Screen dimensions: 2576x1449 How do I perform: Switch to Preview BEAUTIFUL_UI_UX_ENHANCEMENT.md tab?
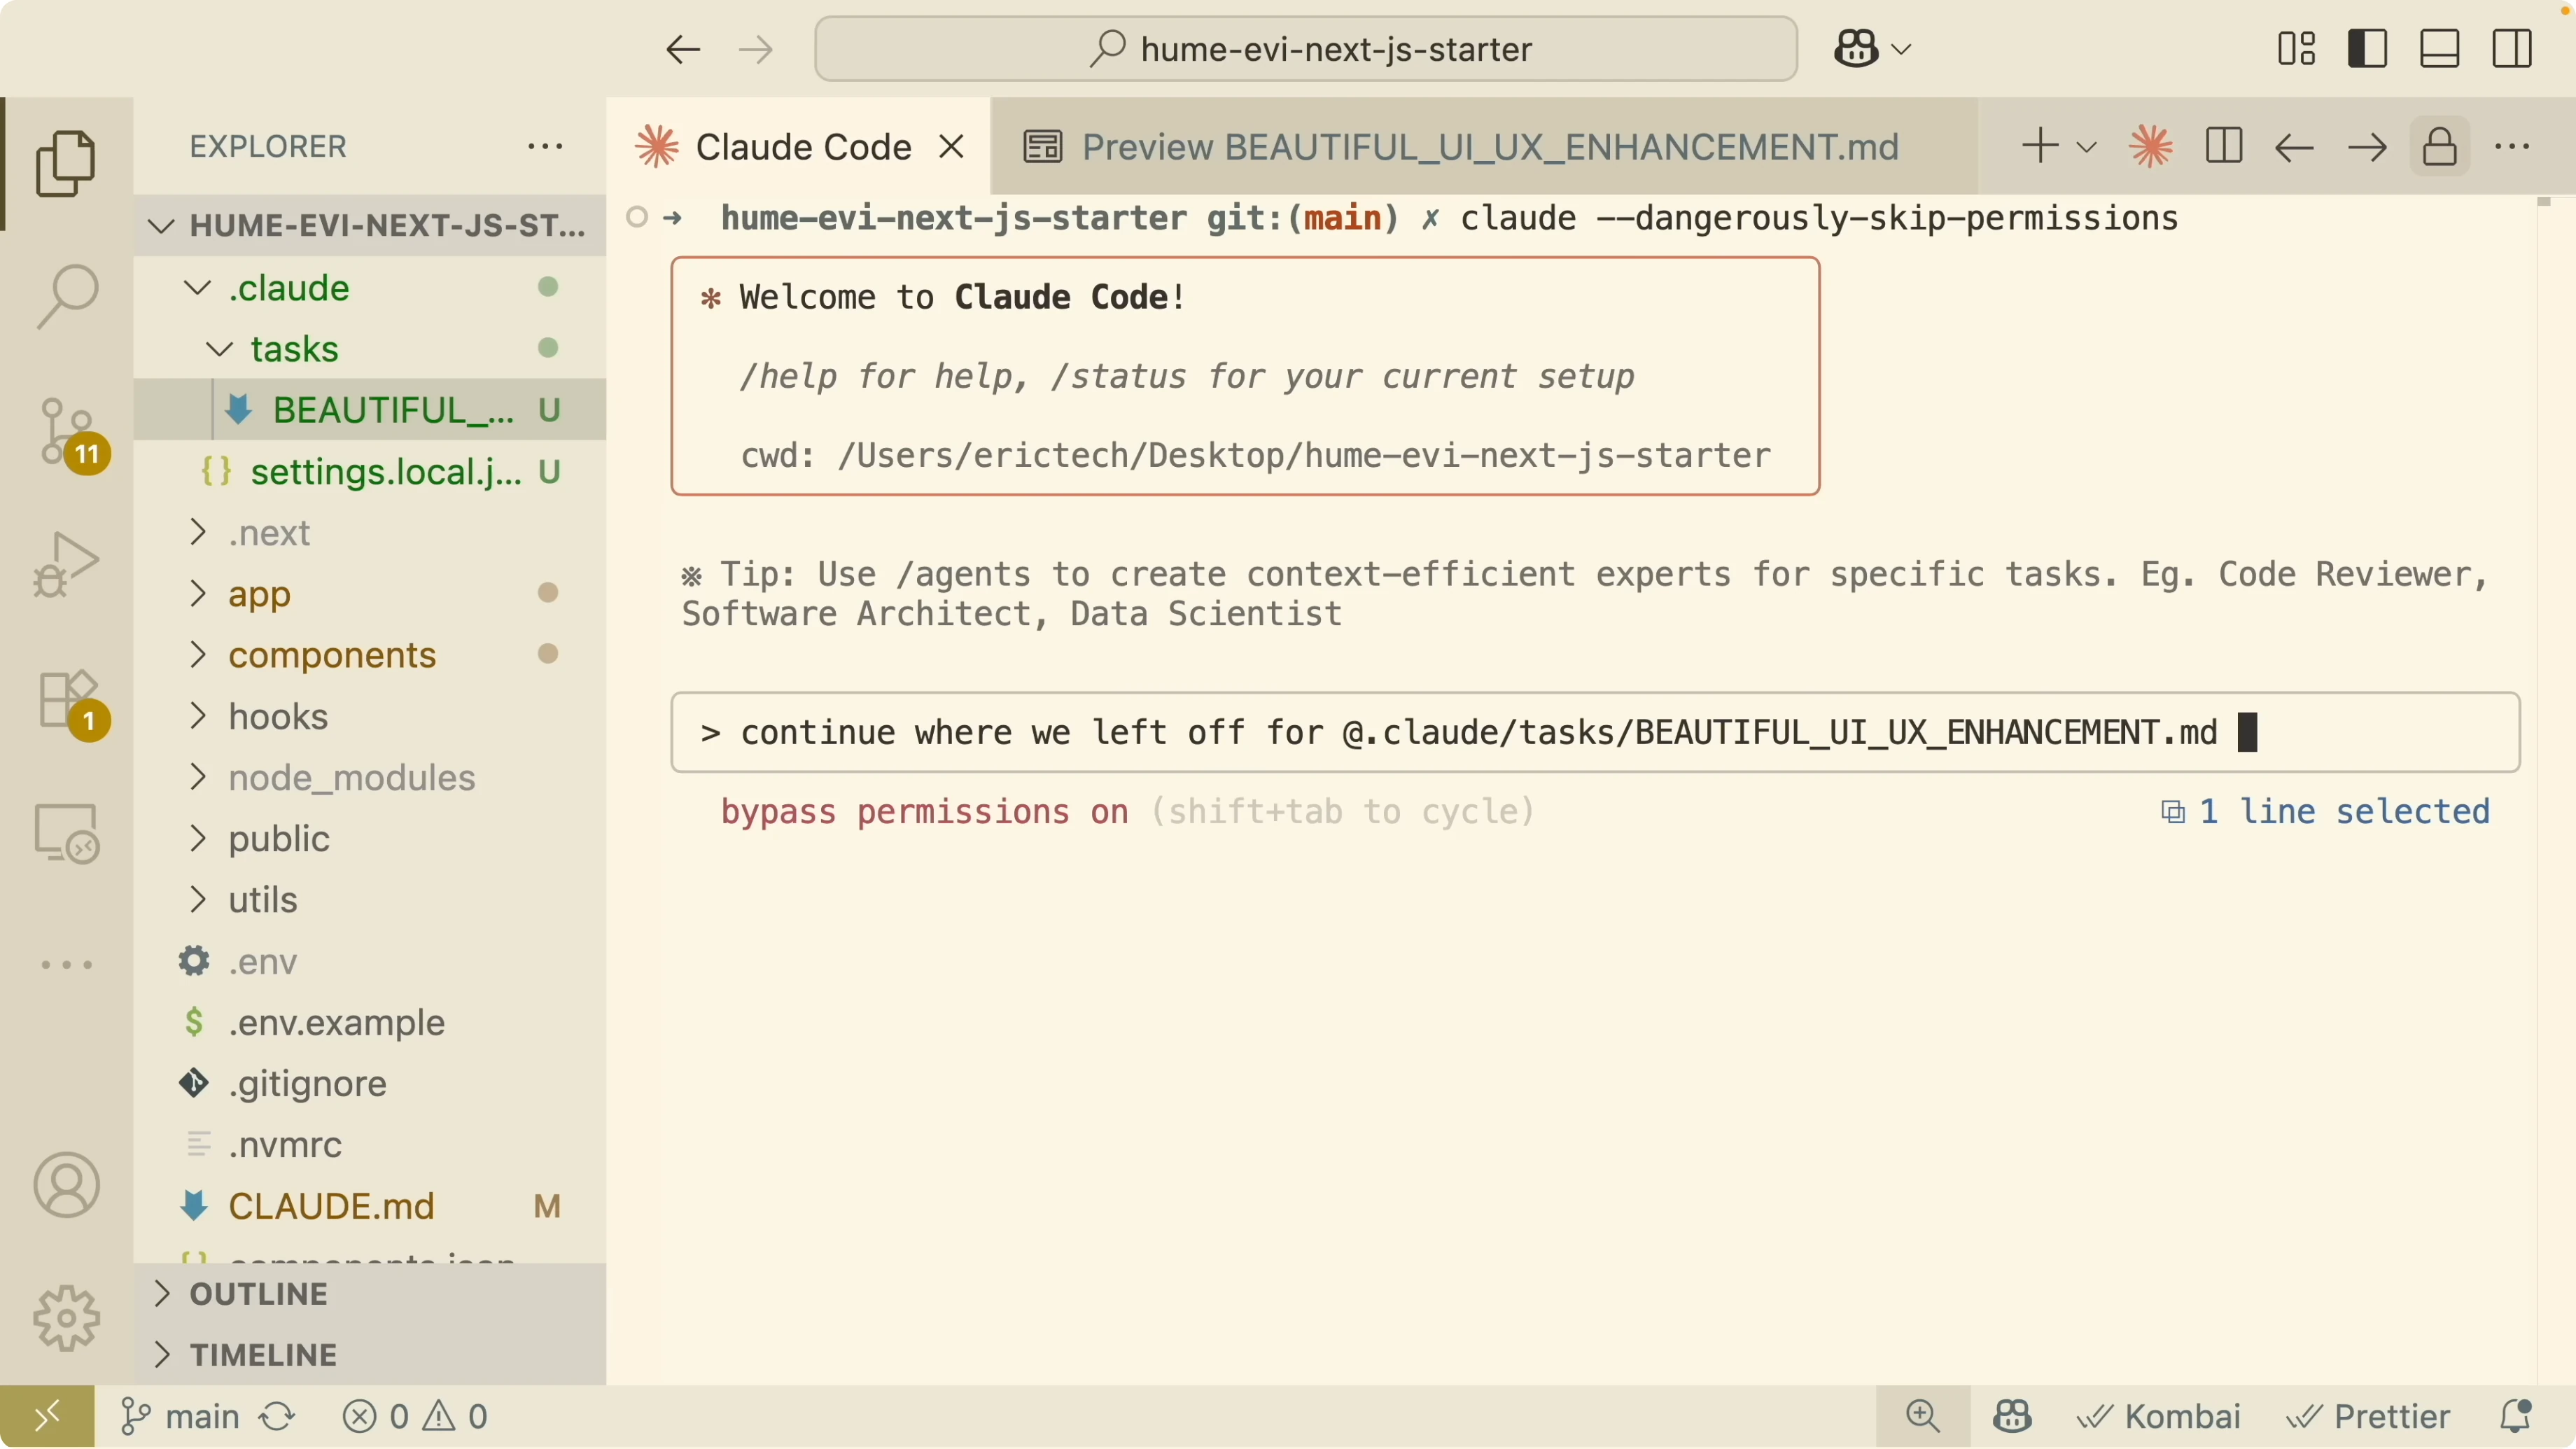1461,147
